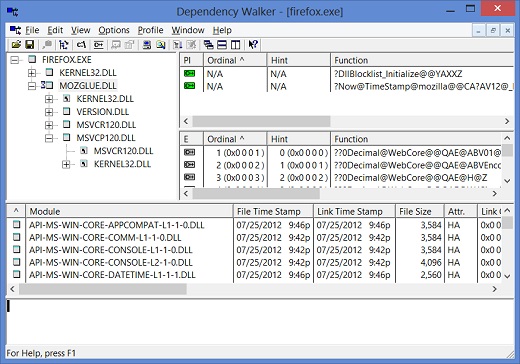Toggle Auto Expand tree toolbar button

(x=63, y=44)
